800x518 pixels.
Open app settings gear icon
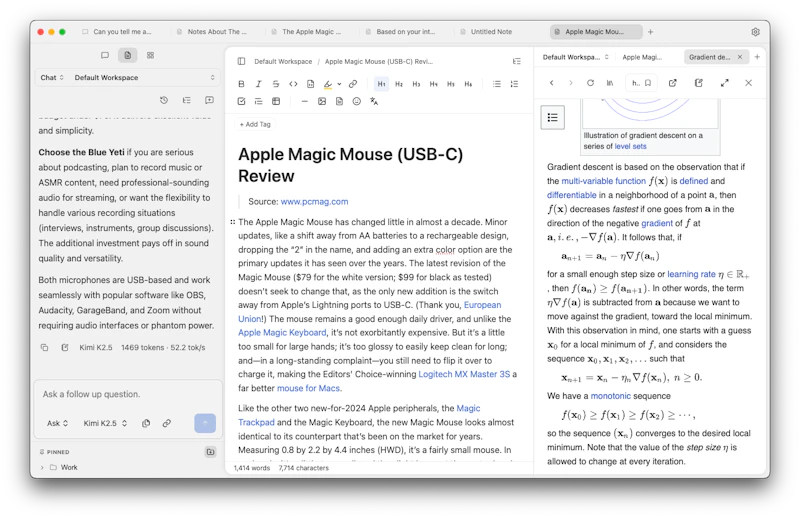click(756, 32)
